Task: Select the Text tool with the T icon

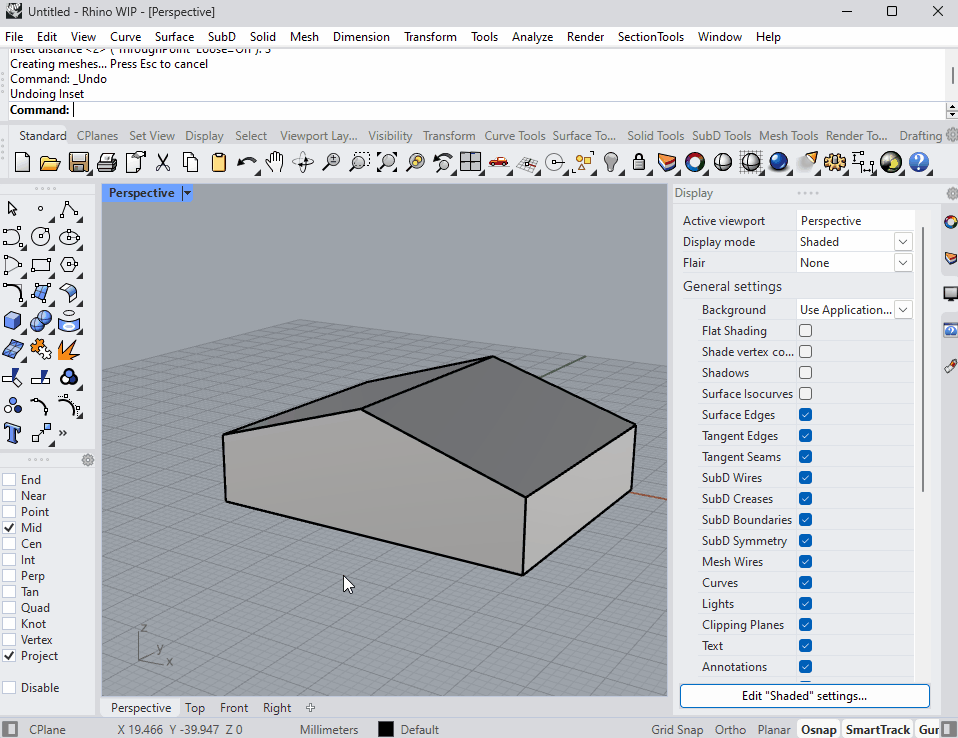Action: tap(12, 433)
